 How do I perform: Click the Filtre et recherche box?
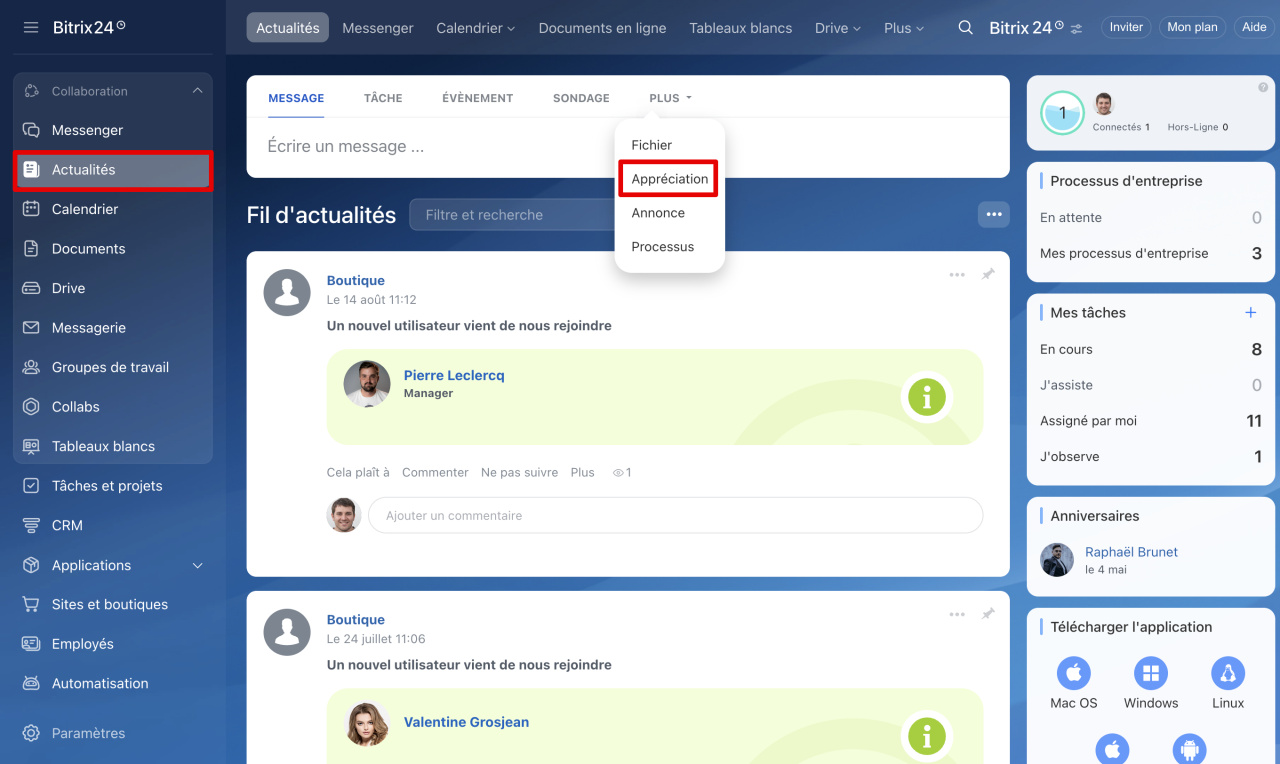pyautogui.click(x=512, y=215)
